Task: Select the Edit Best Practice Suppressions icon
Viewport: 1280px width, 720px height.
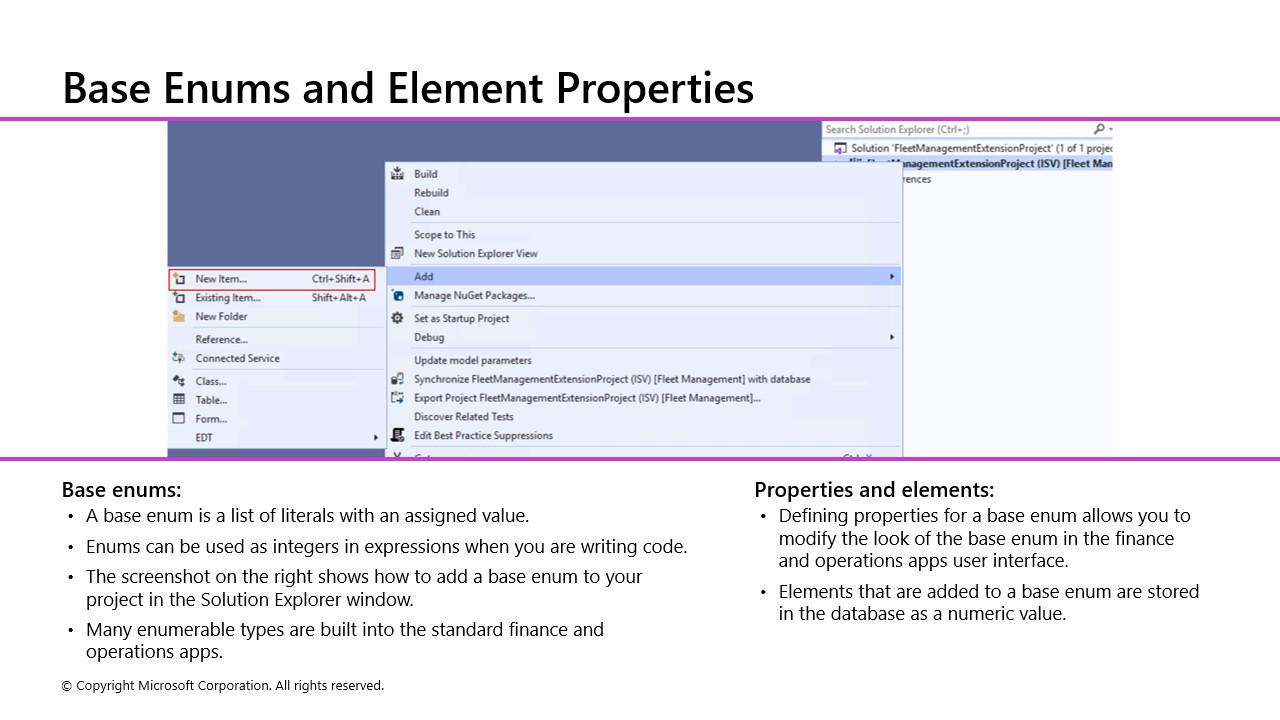Action: point(398,436)
